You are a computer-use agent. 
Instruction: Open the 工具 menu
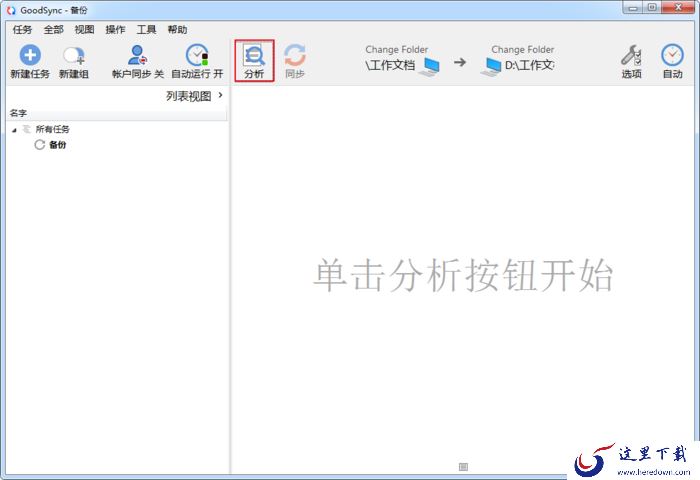146,30
